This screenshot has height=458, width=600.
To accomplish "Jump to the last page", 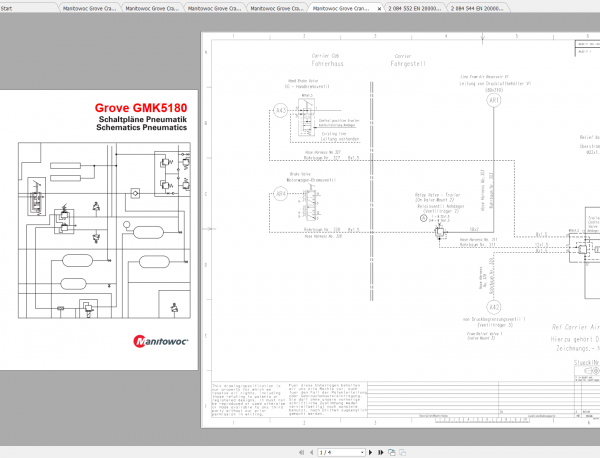I will (380, 452).
